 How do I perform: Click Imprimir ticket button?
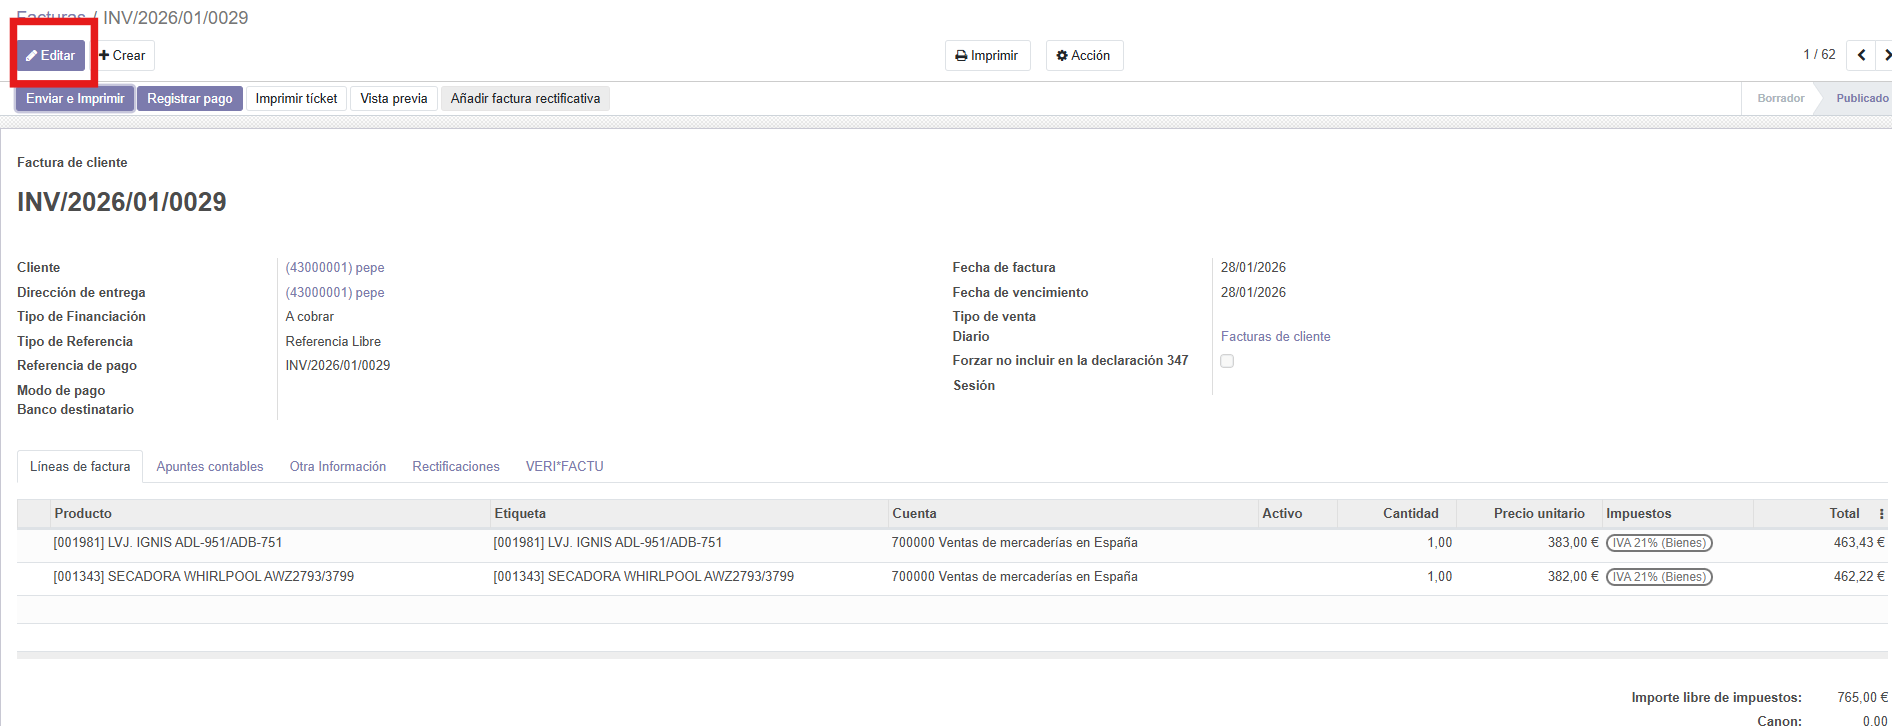click(x=296, y=99)
